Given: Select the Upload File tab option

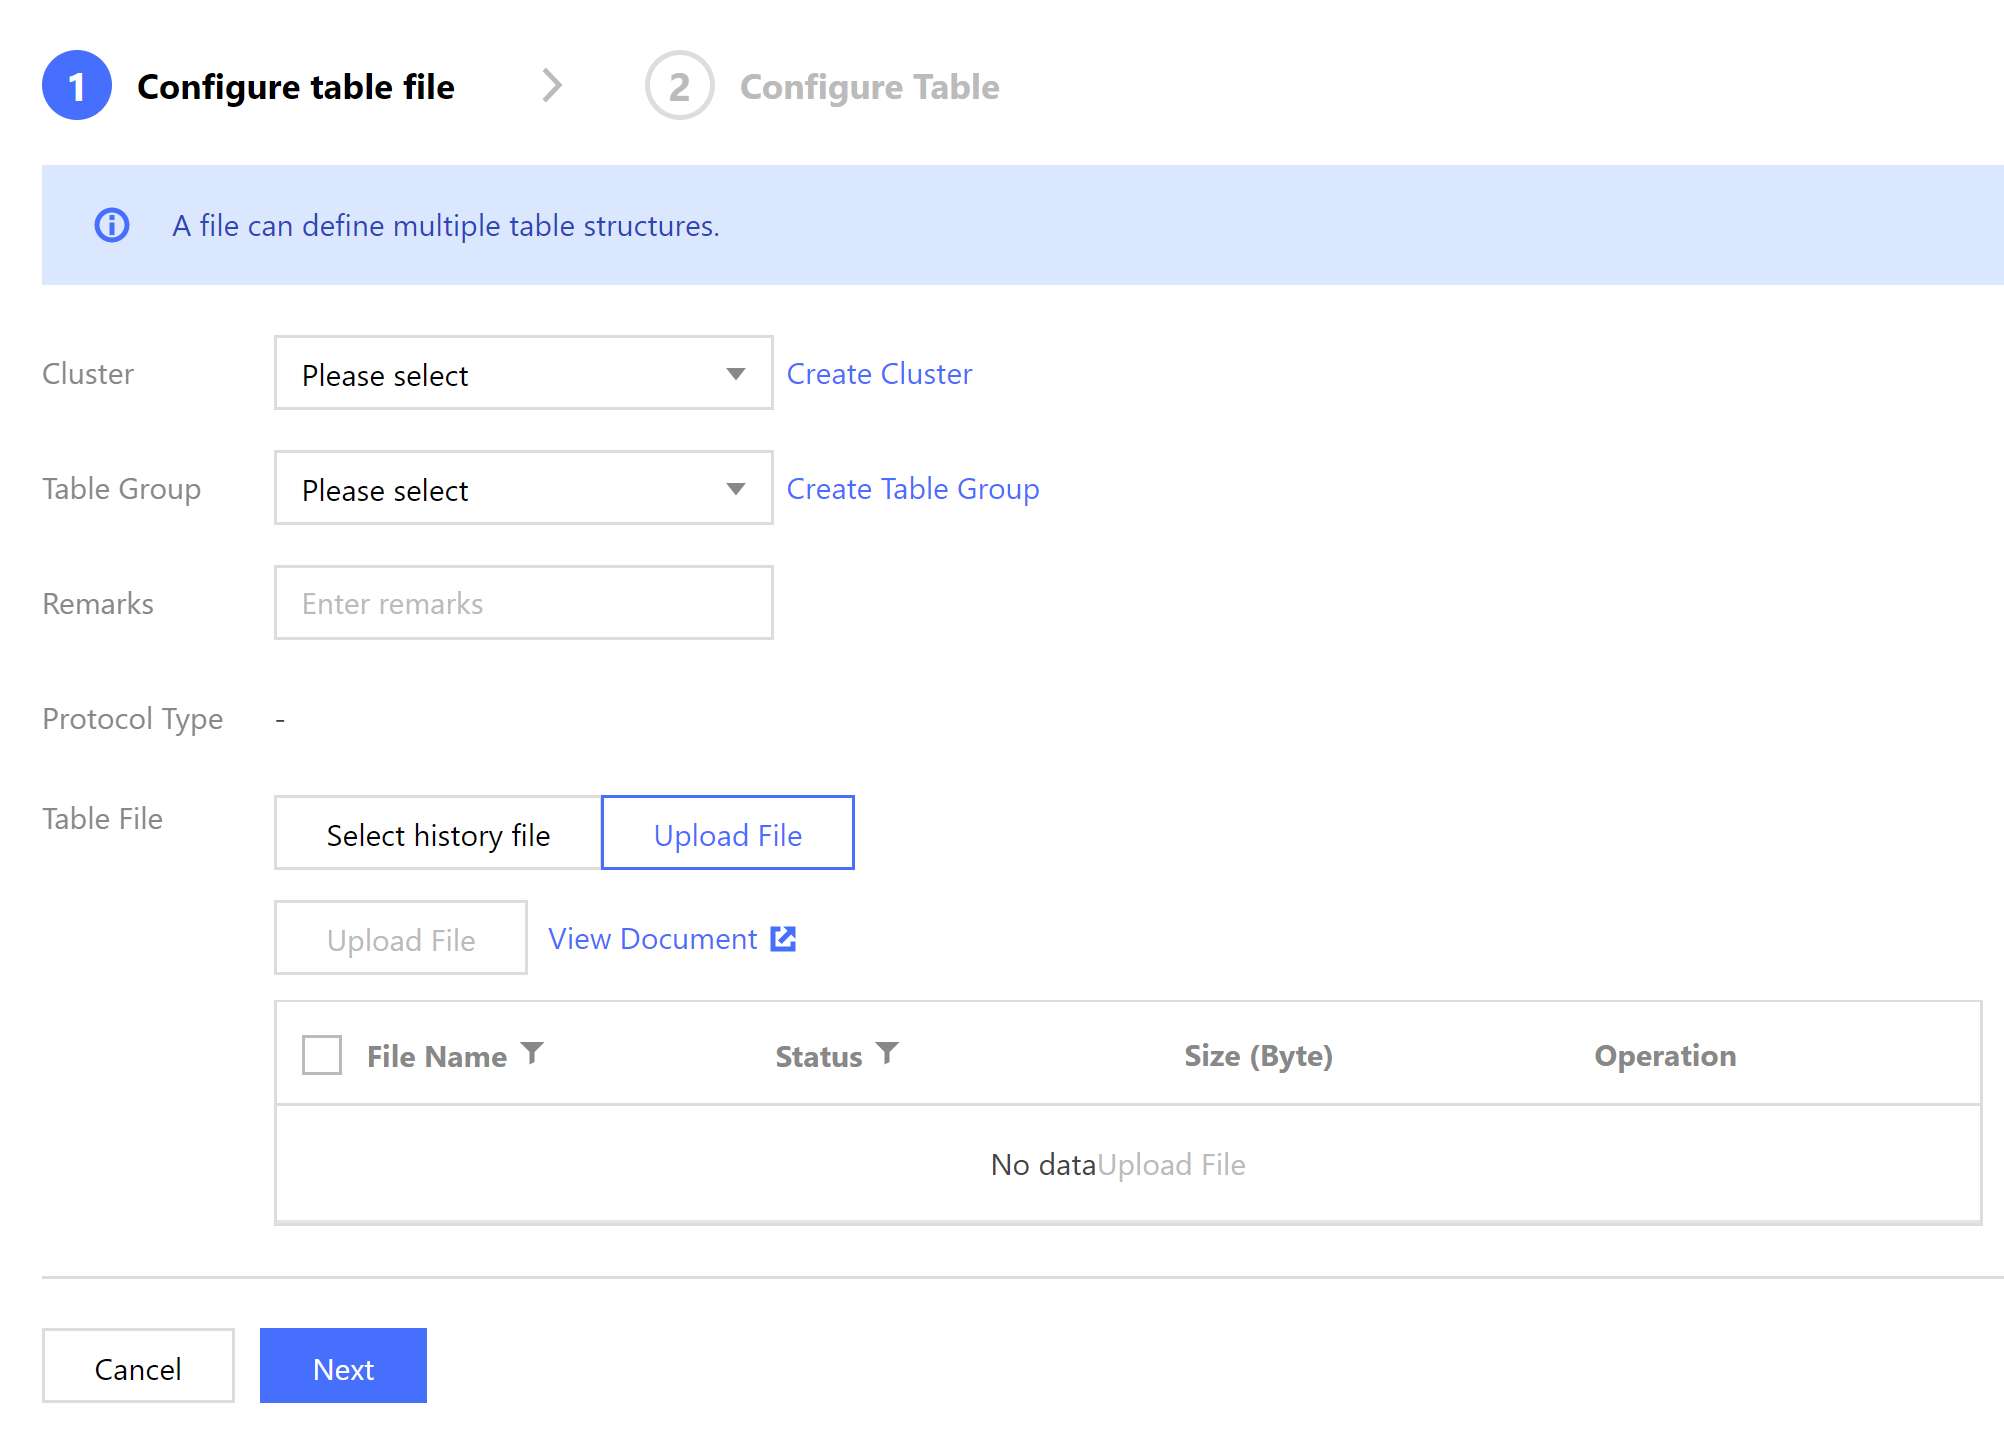Looking at the screenshot, I should pos(727,834).
